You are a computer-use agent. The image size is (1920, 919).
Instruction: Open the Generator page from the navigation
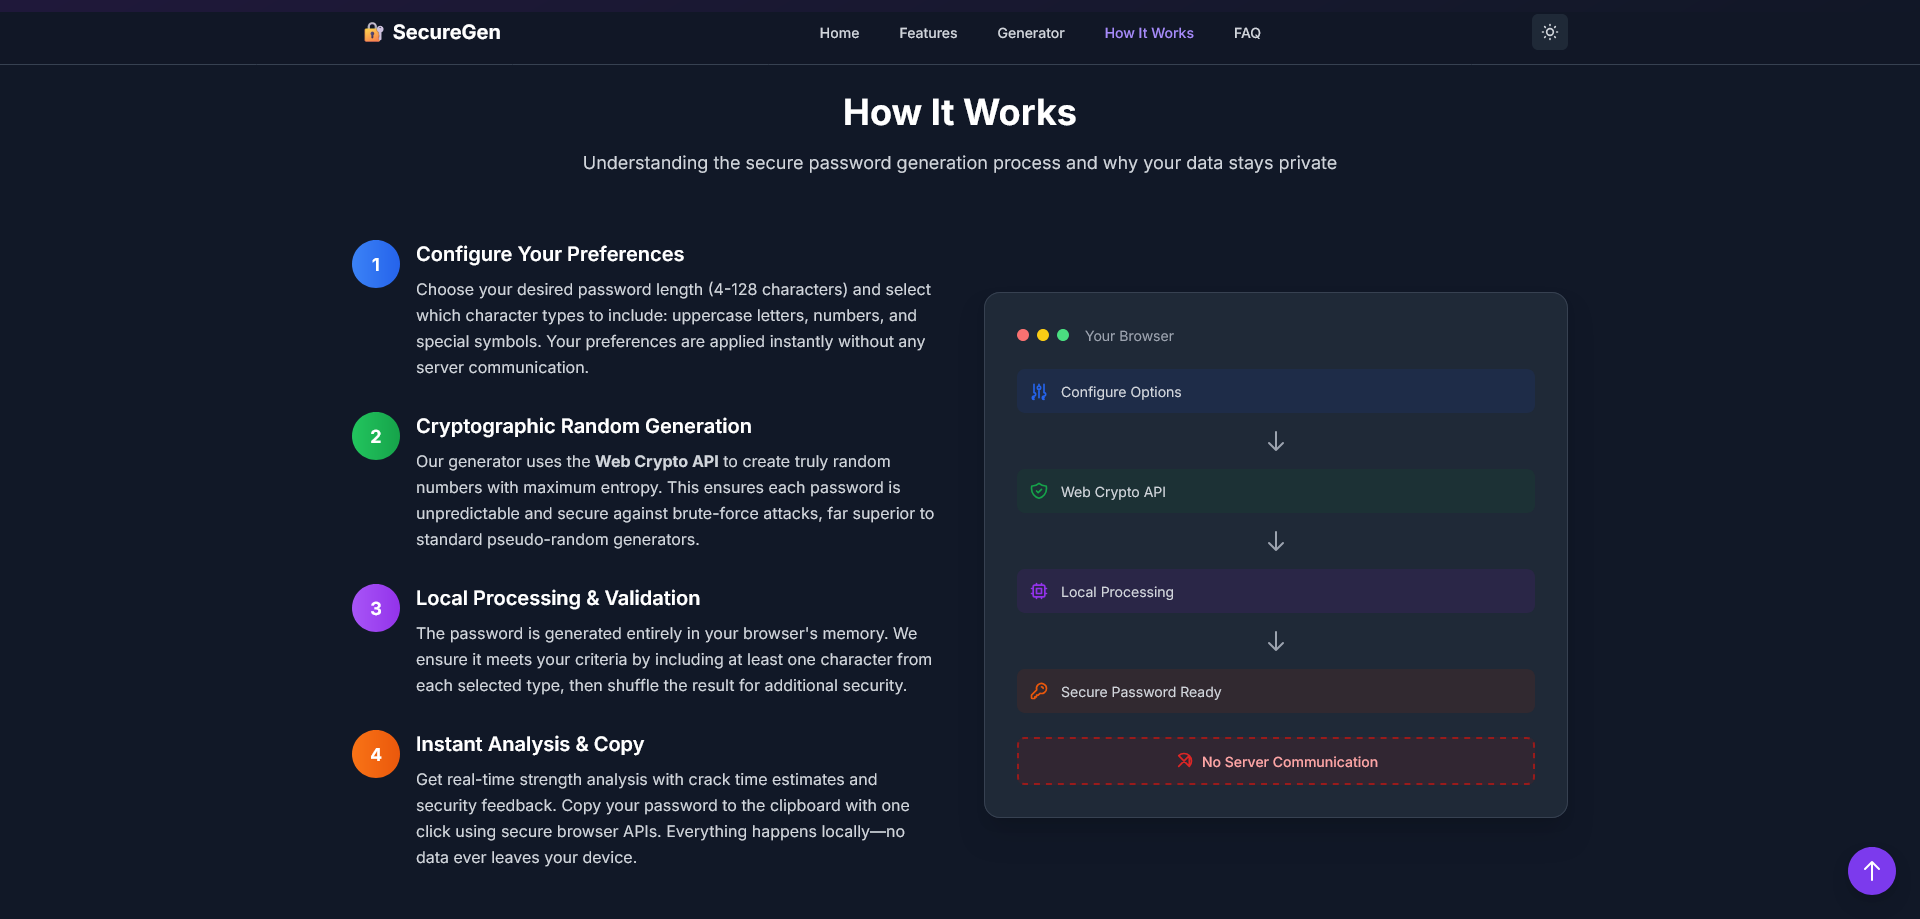click(x=1030, y=33)
